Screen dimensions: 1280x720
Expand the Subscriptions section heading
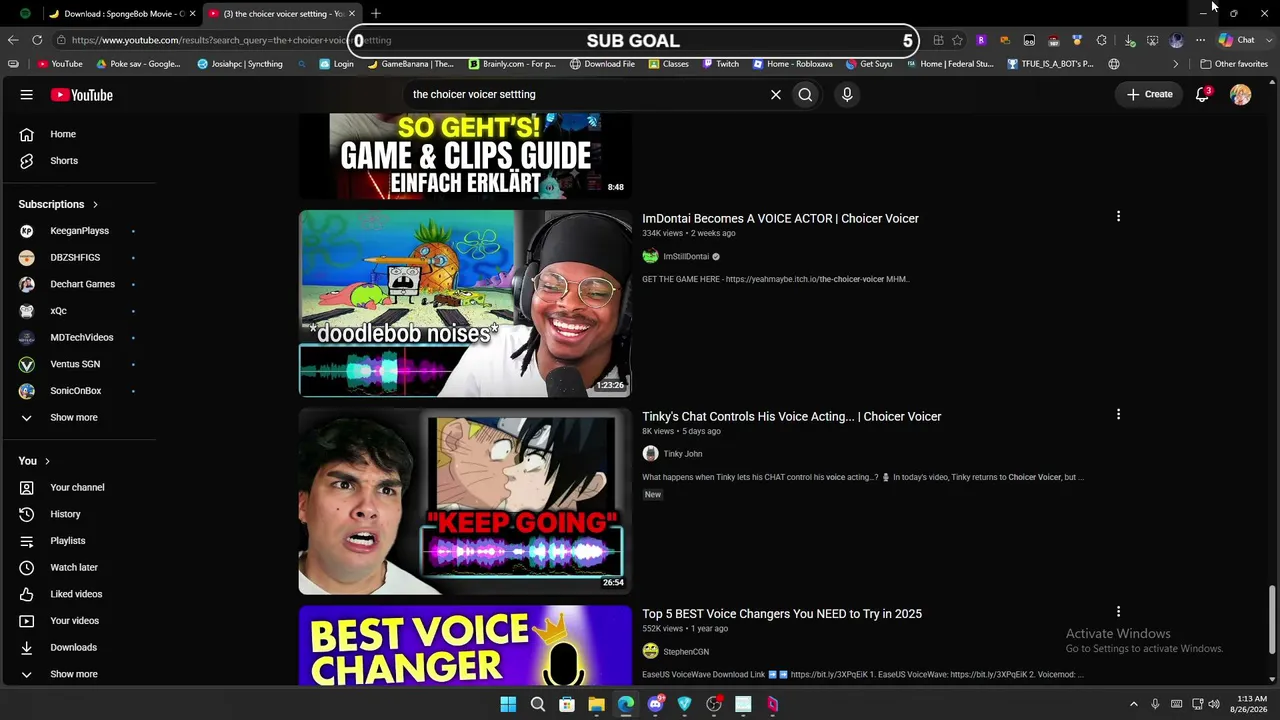59,204
